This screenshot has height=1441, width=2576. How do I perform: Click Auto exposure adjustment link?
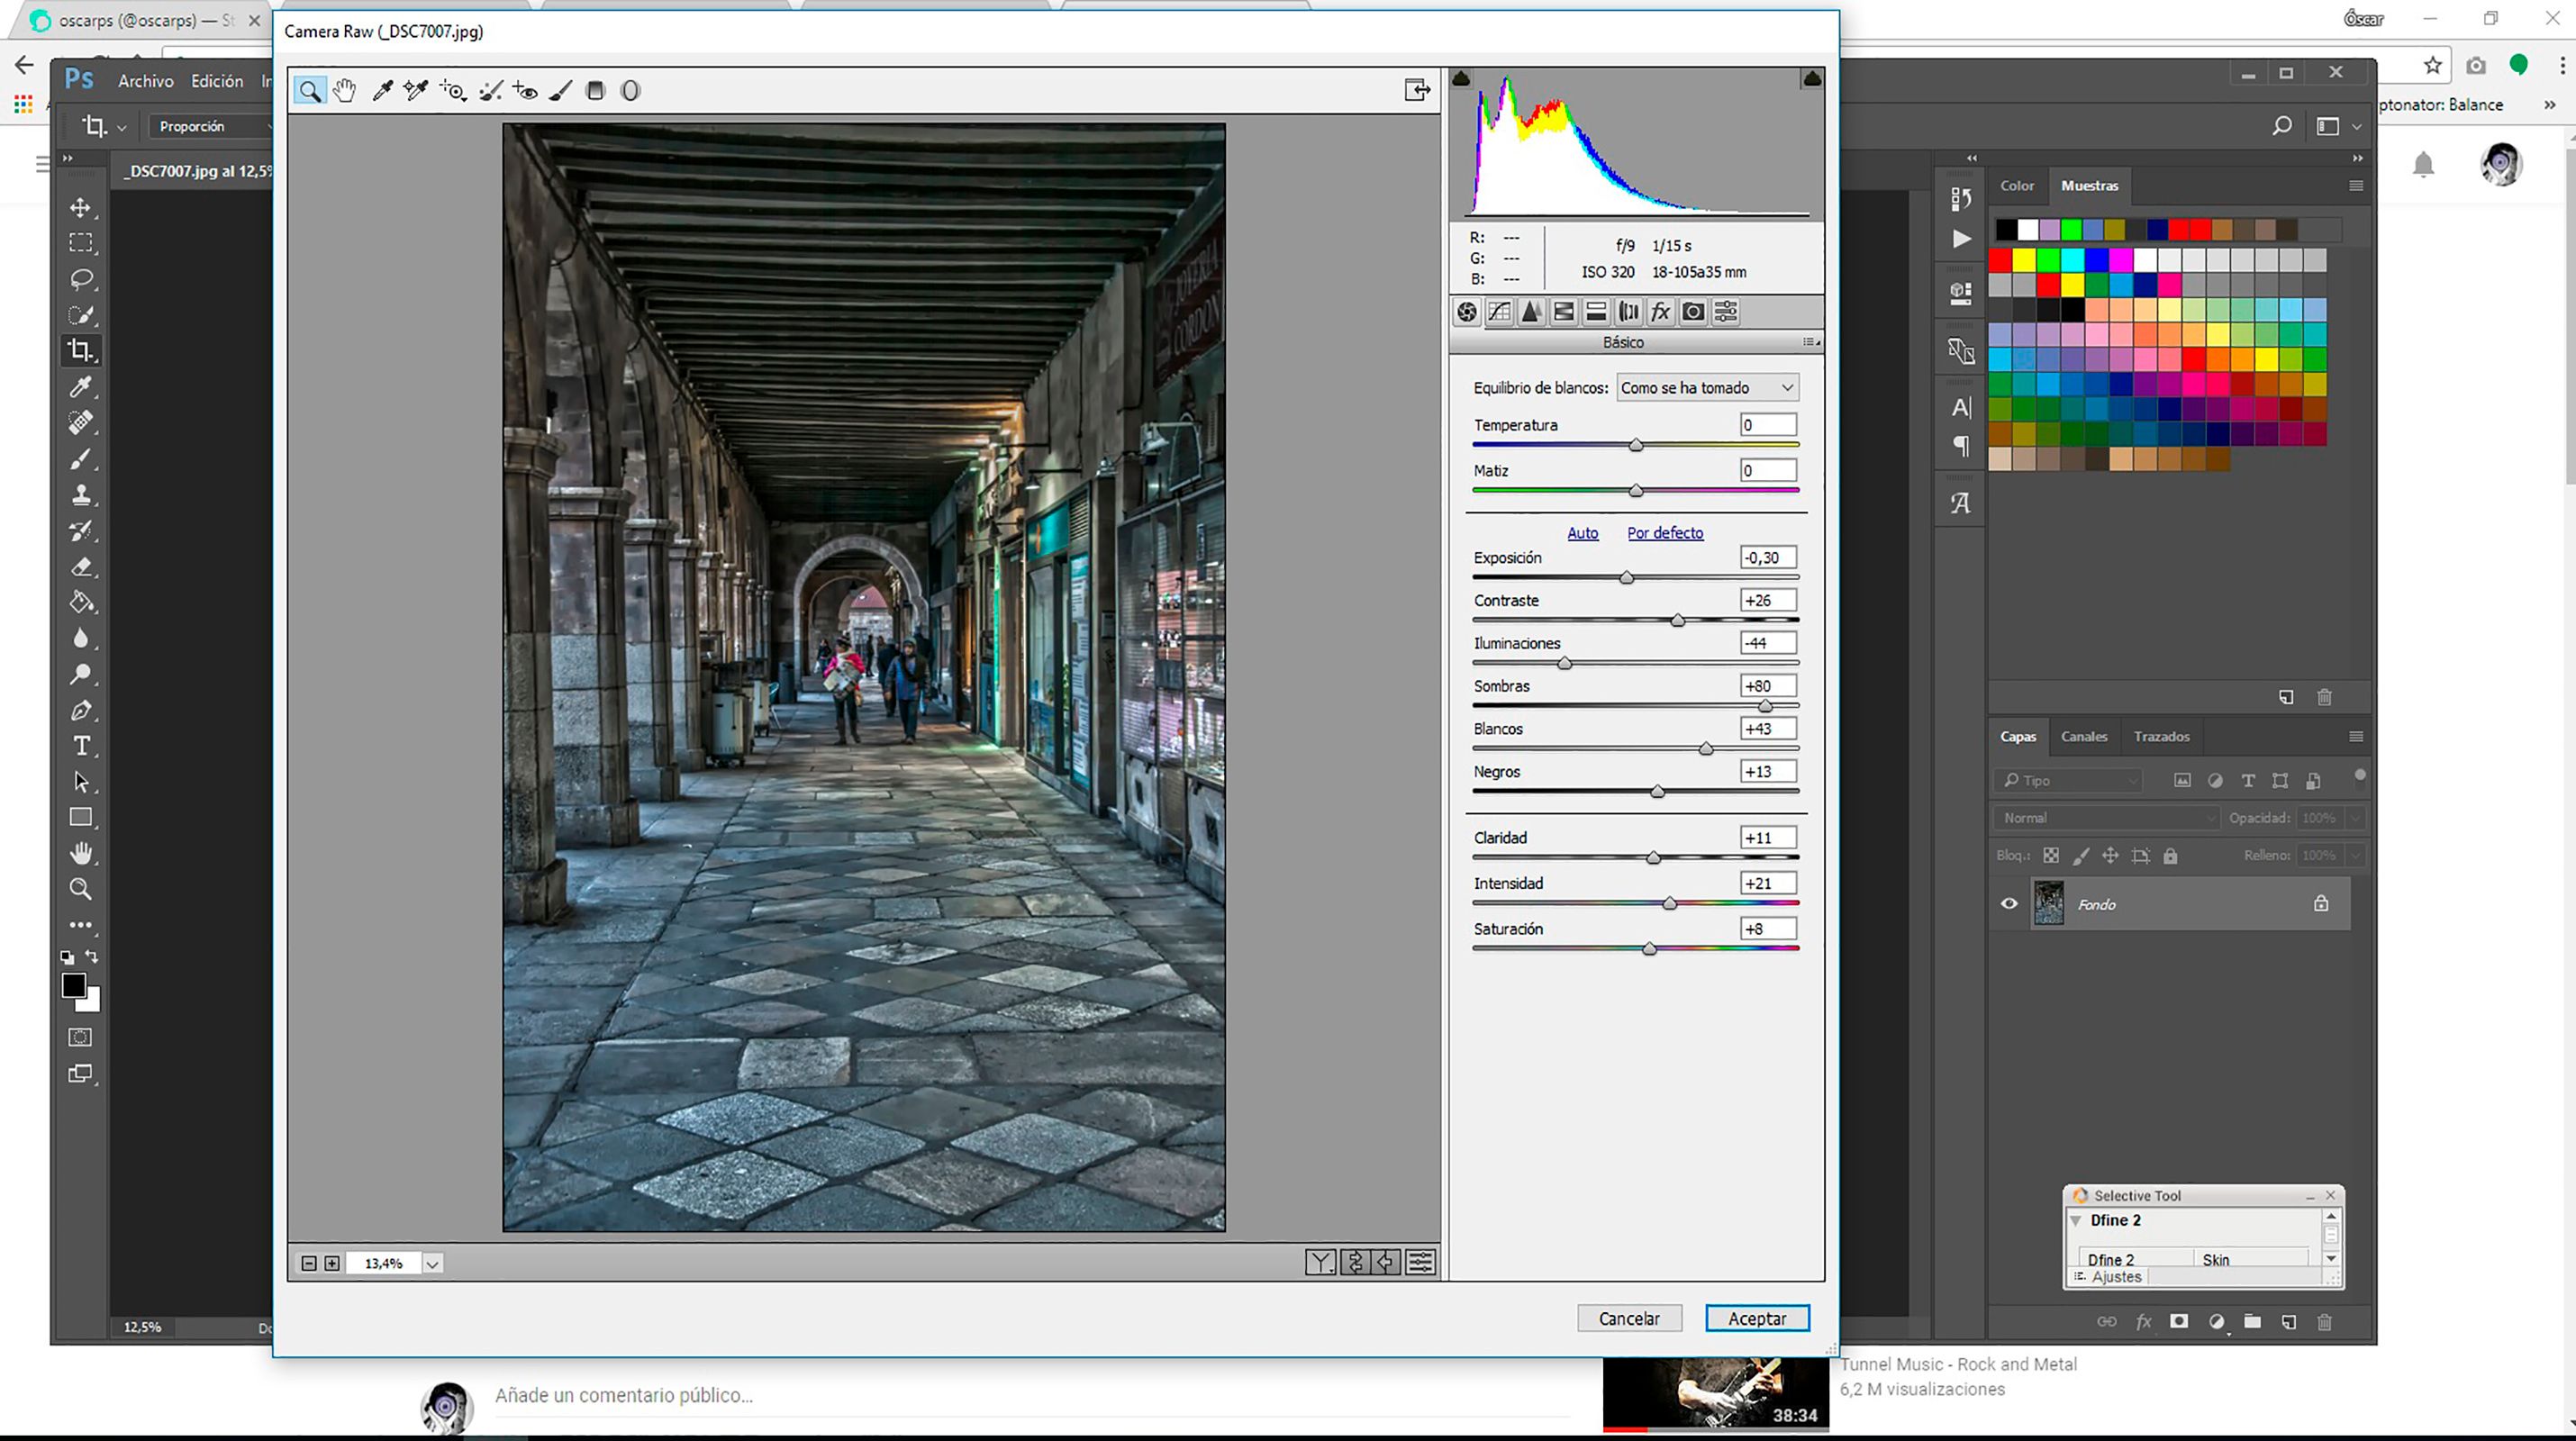[x=1580, y=532]
